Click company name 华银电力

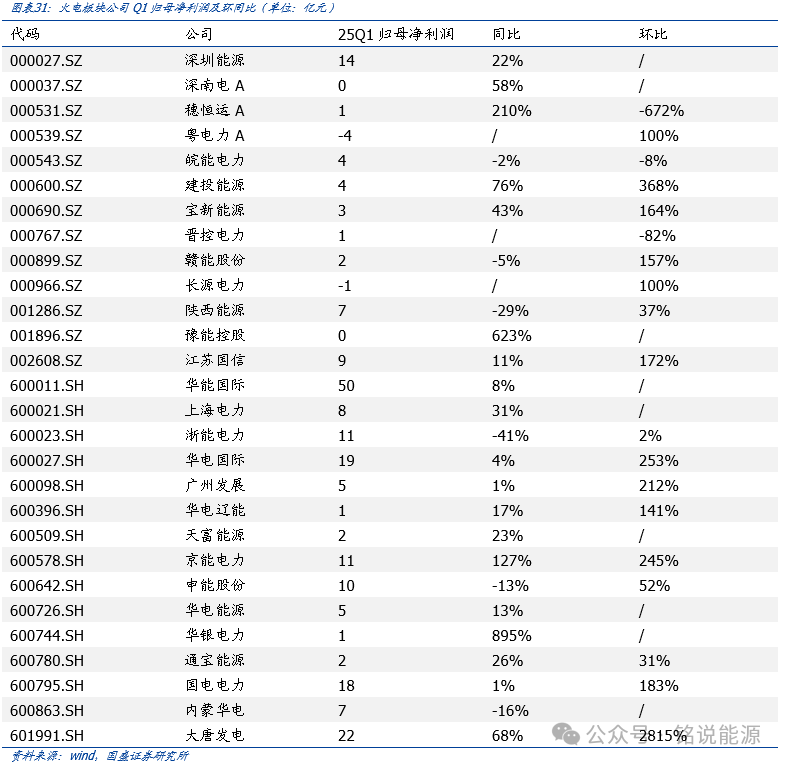coord(215,636)
